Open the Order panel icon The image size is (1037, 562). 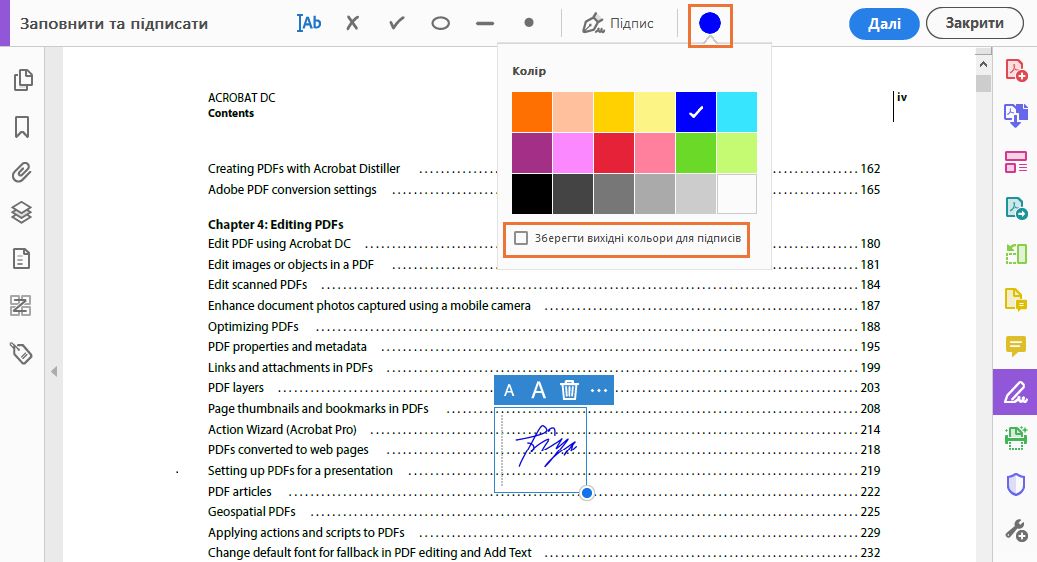(21, 305)
